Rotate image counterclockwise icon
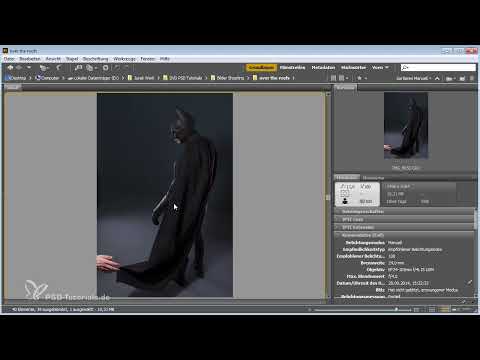Image resolution: width=480 pixels, height=360 pixels. tap(117, 68)
